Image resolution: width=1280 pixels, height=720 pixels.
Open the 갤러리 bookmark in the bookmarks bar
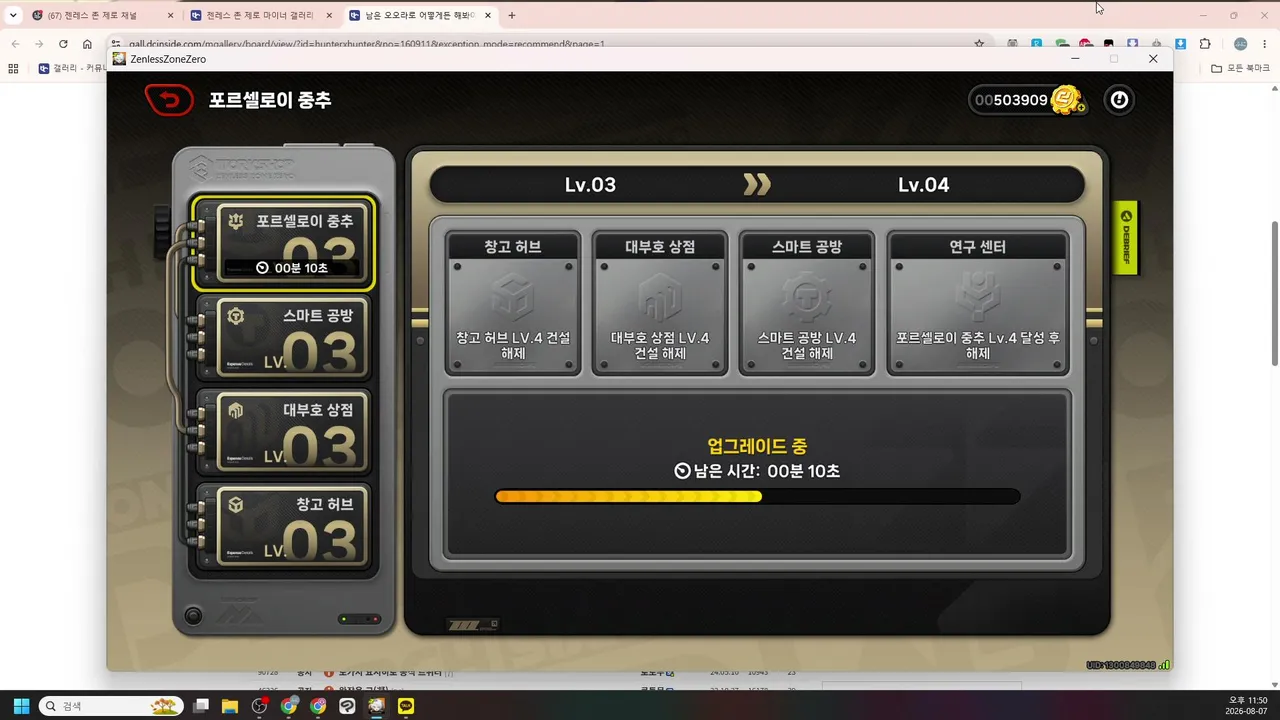[x=71, y=68]
